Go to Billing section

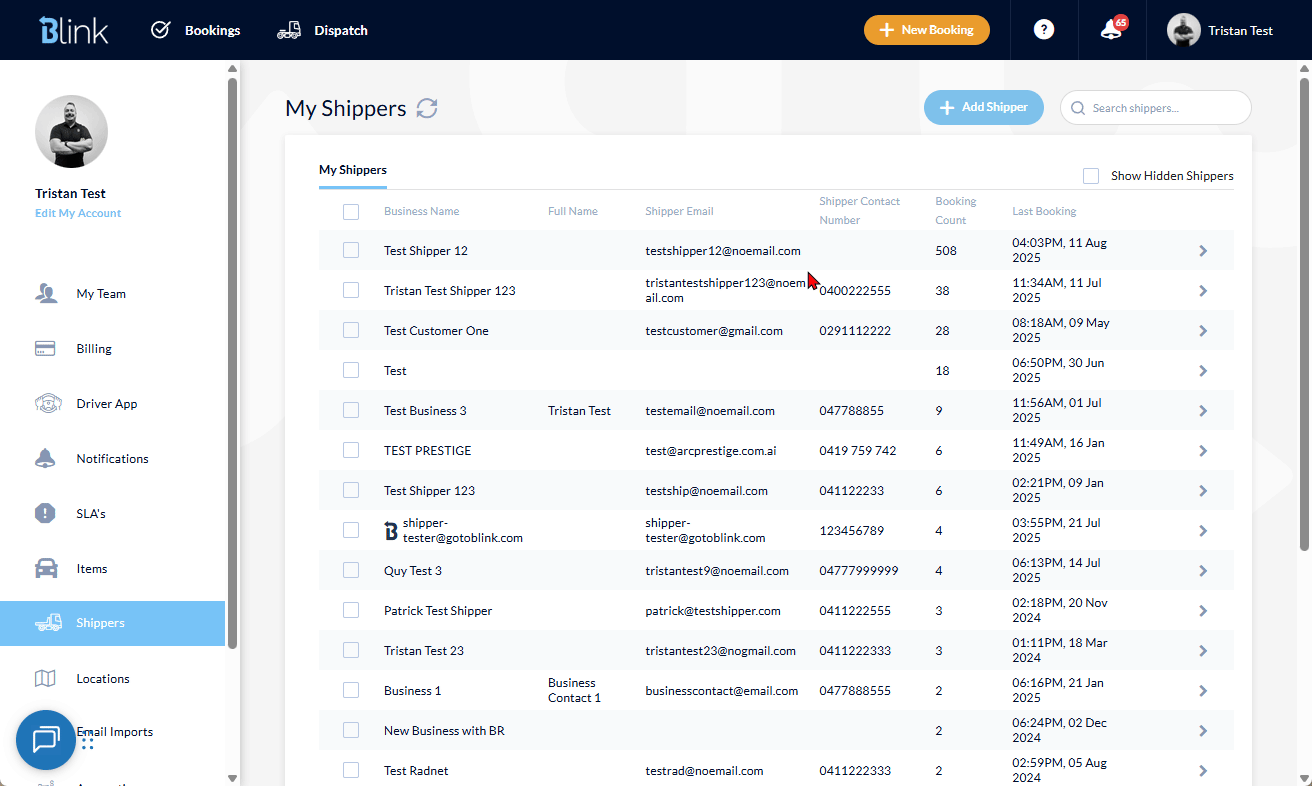point(94,349)
